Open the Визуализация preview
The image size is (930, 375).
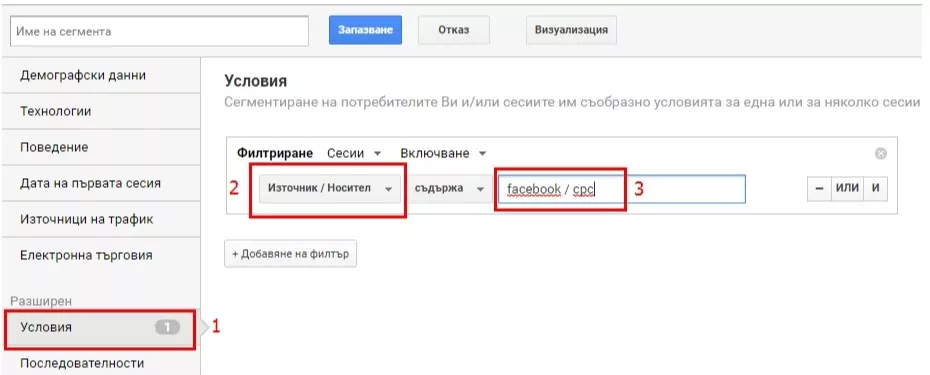click(x=571, y=30)
